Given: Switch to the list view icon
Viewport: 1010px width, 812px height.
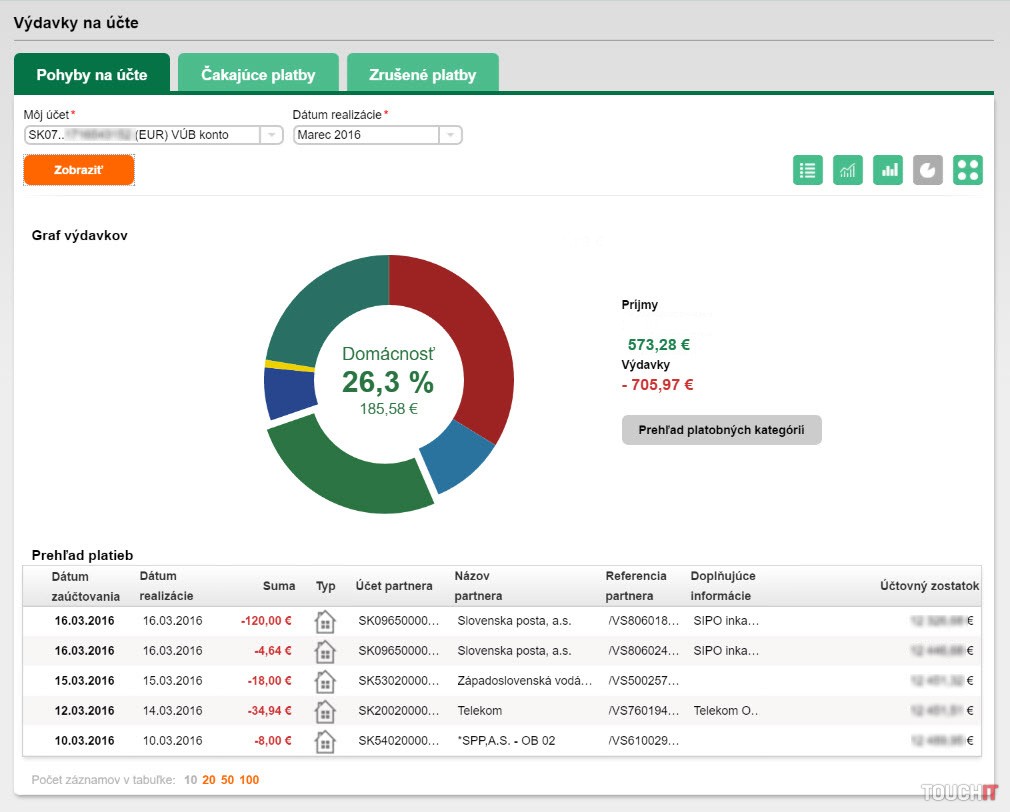Looking at the screenshot, I should click(x=808, y=170).
